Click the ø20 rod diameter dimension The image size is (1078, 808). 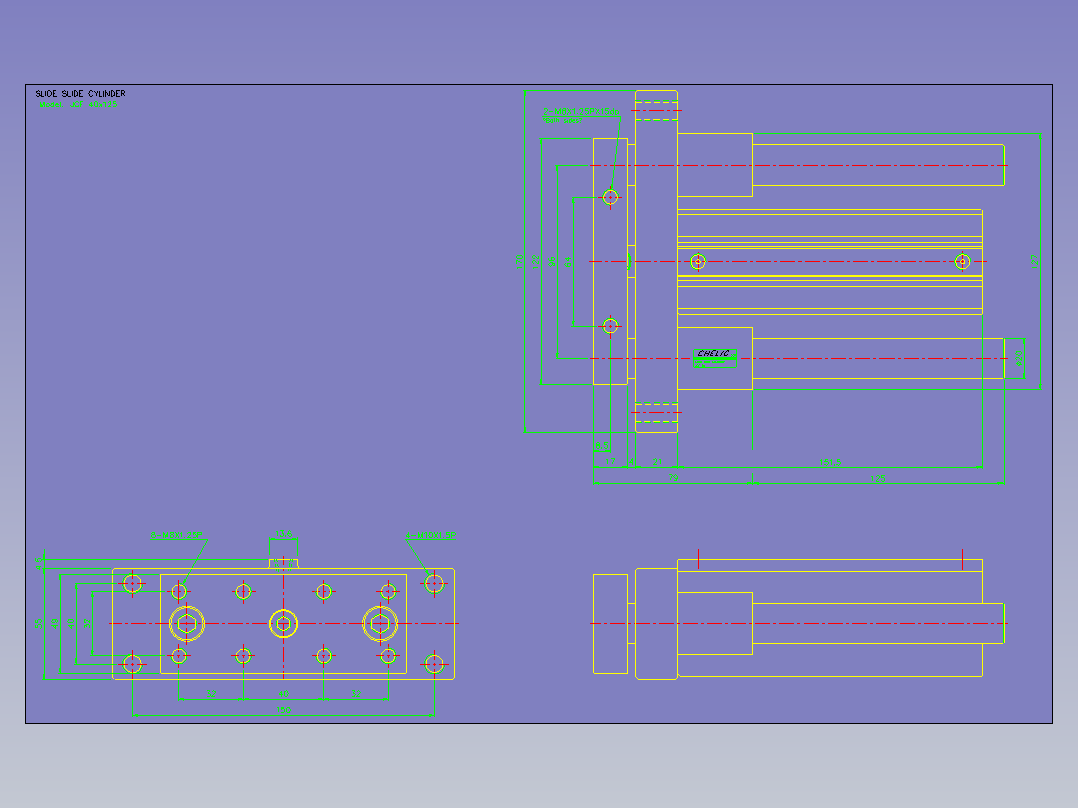point(1018,358)
